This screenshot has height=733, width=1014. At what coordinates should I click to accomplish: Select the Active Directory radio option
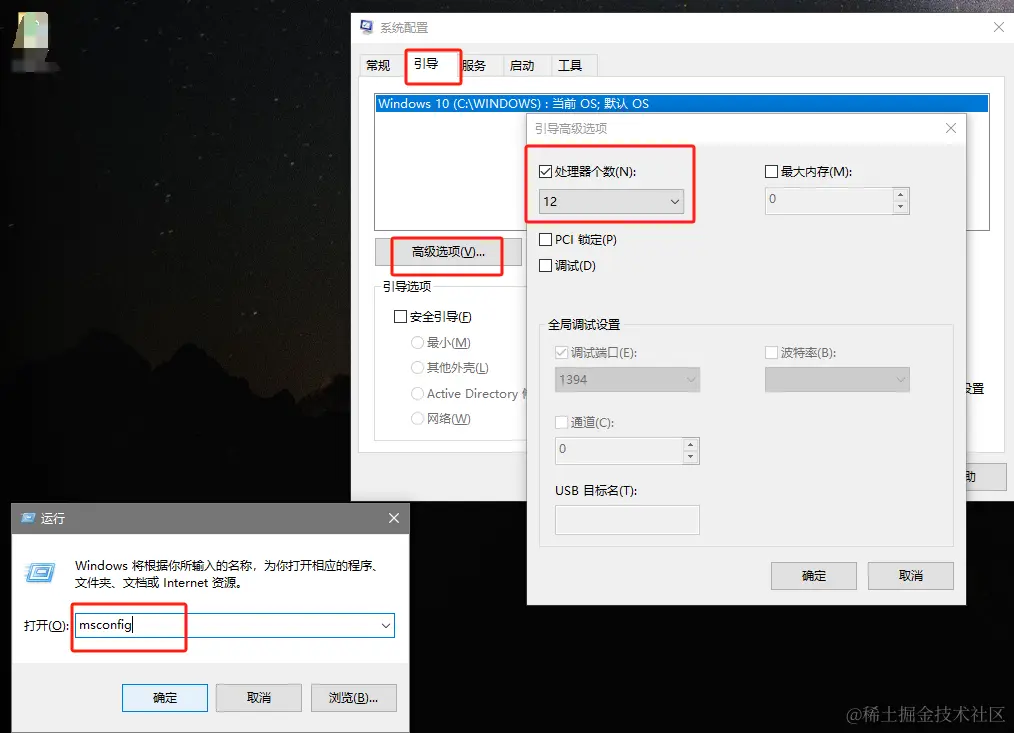click(x=417, y=393)
